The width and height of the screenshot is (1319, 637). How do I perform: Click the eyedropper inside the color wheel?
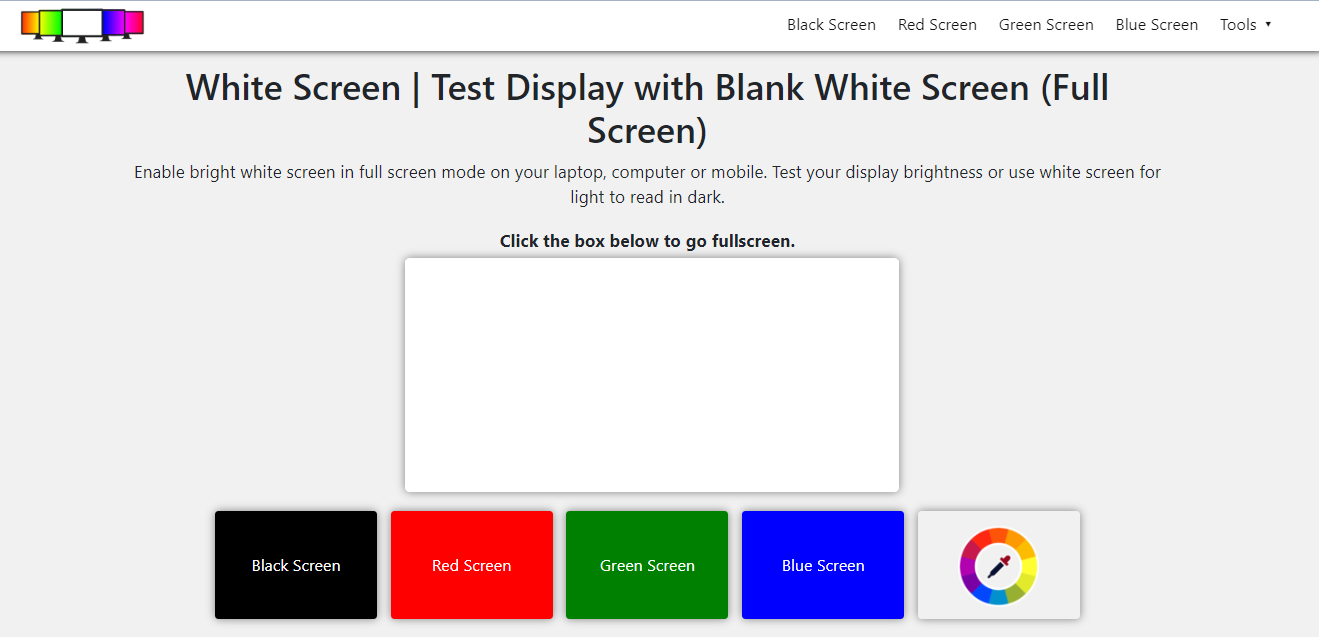(998, 565)
